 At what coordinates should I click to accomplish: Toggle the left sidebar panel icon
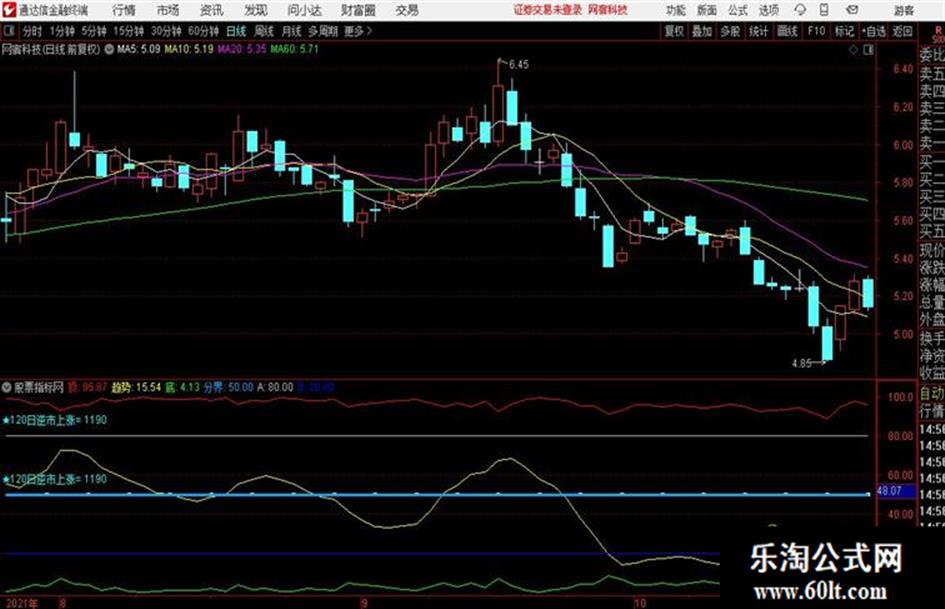click(8, 31)
